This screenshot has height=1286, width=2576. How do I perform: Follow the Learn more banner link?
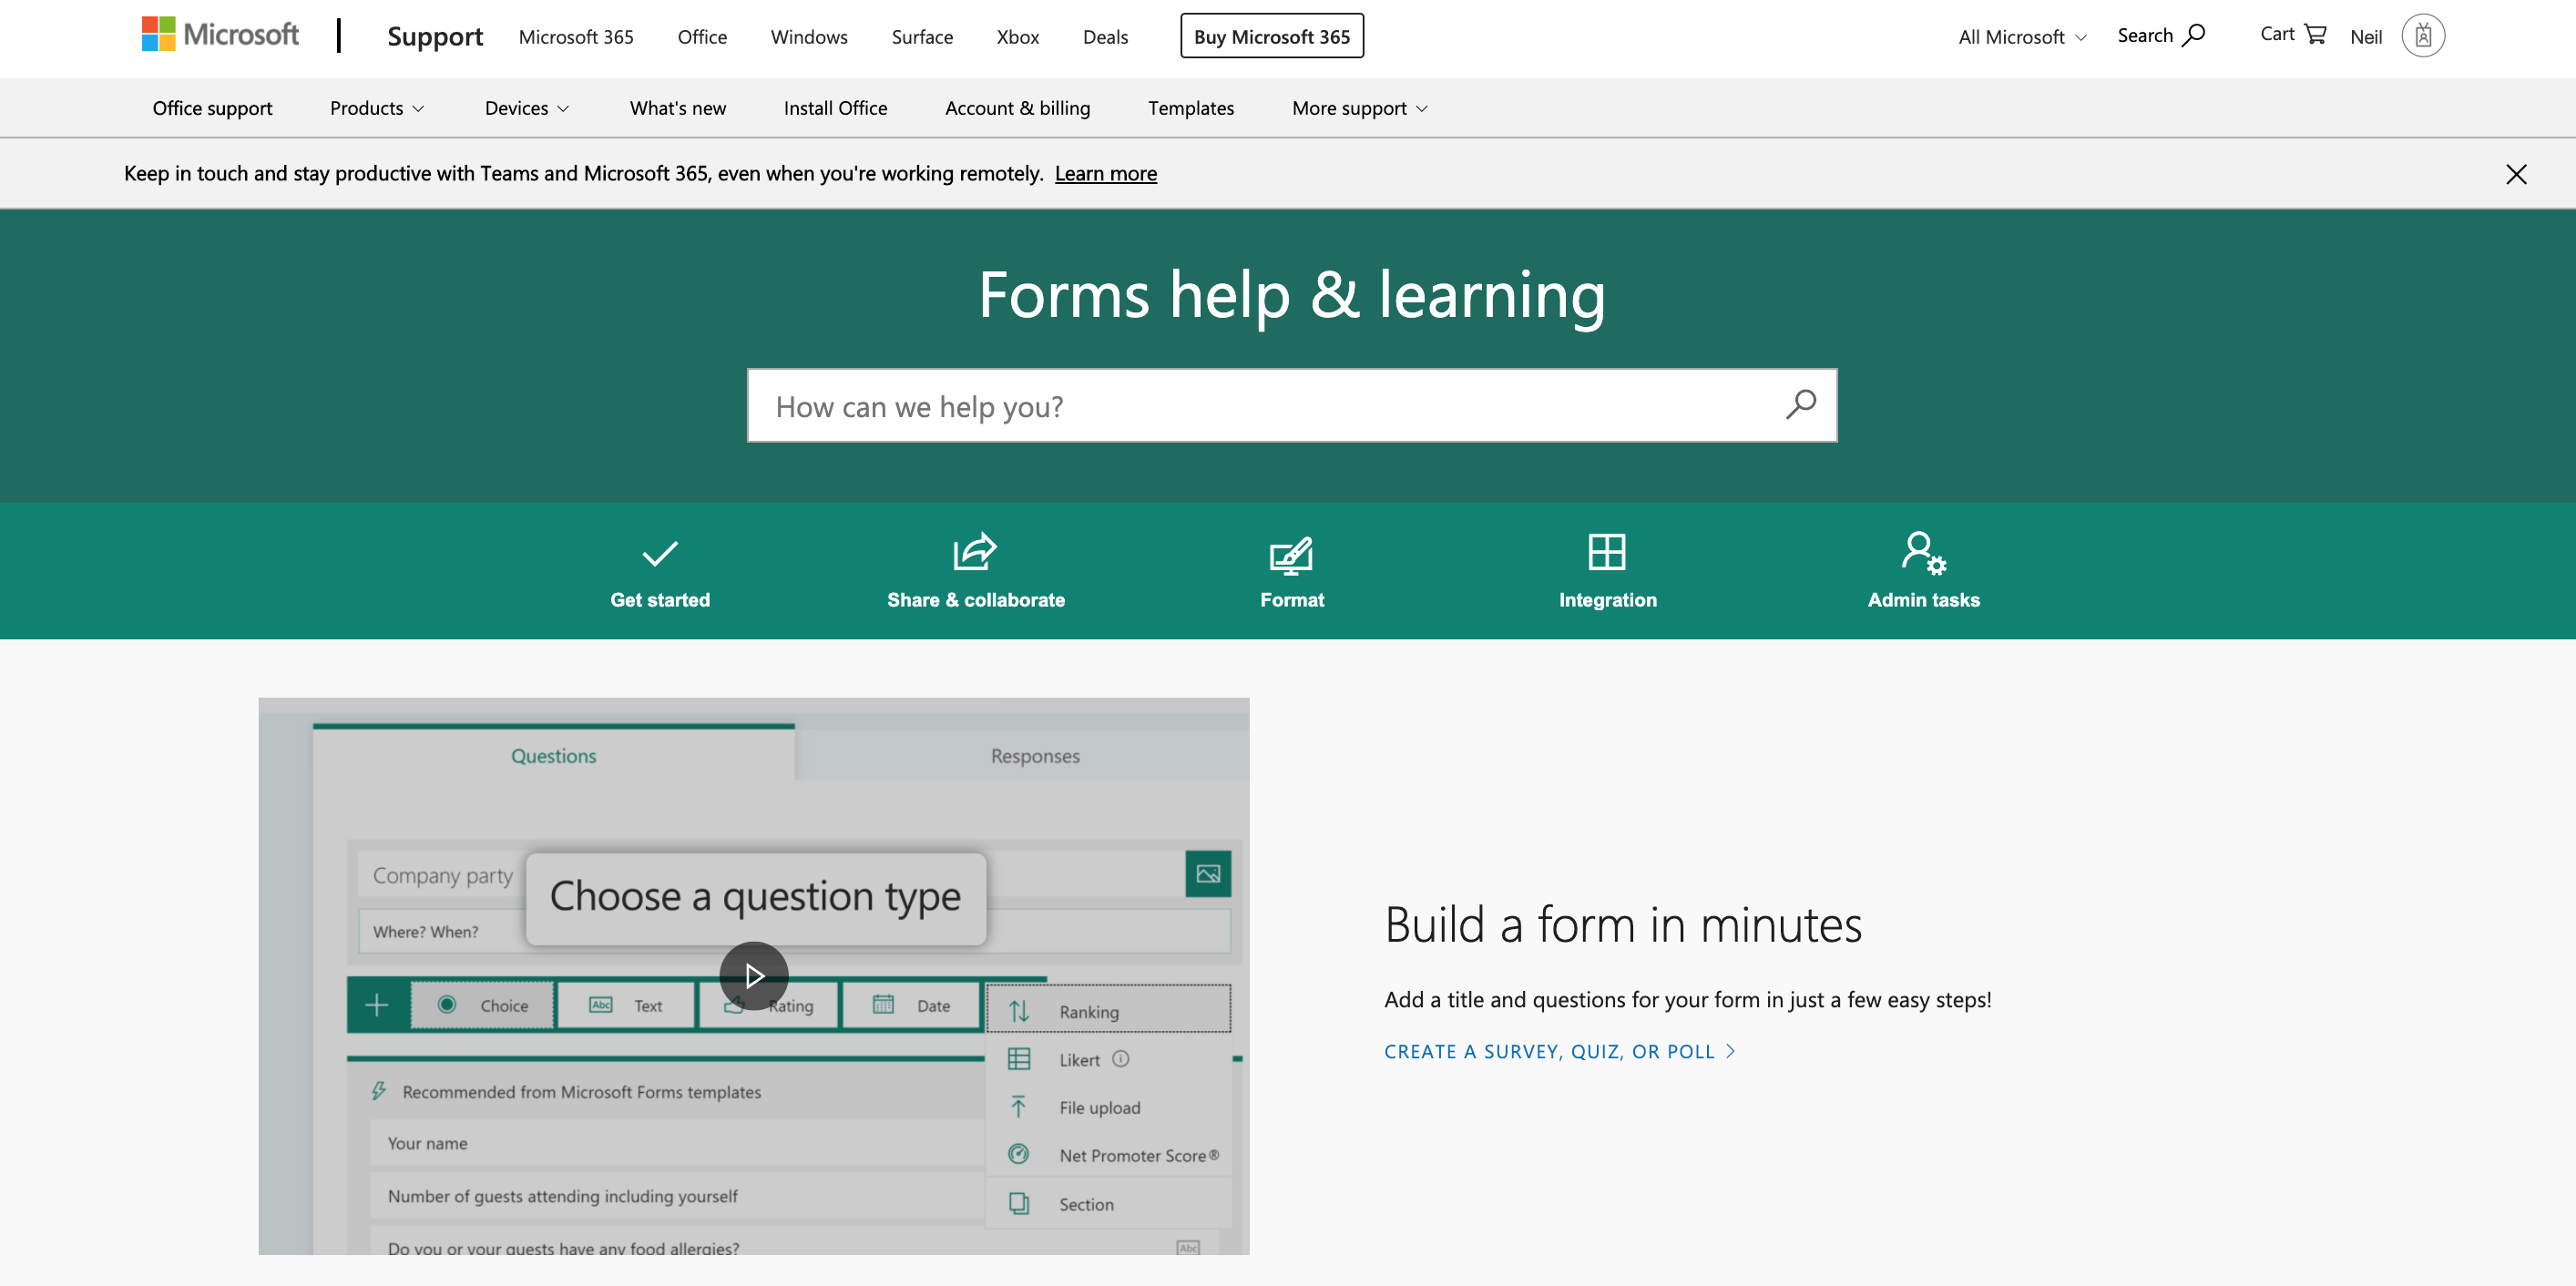1105,173
